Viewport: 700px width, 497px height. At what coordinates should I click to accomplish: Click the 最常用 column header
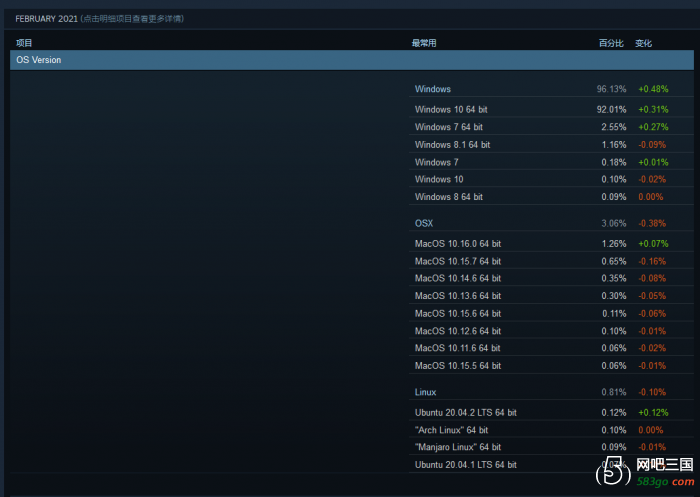[424, 43]
